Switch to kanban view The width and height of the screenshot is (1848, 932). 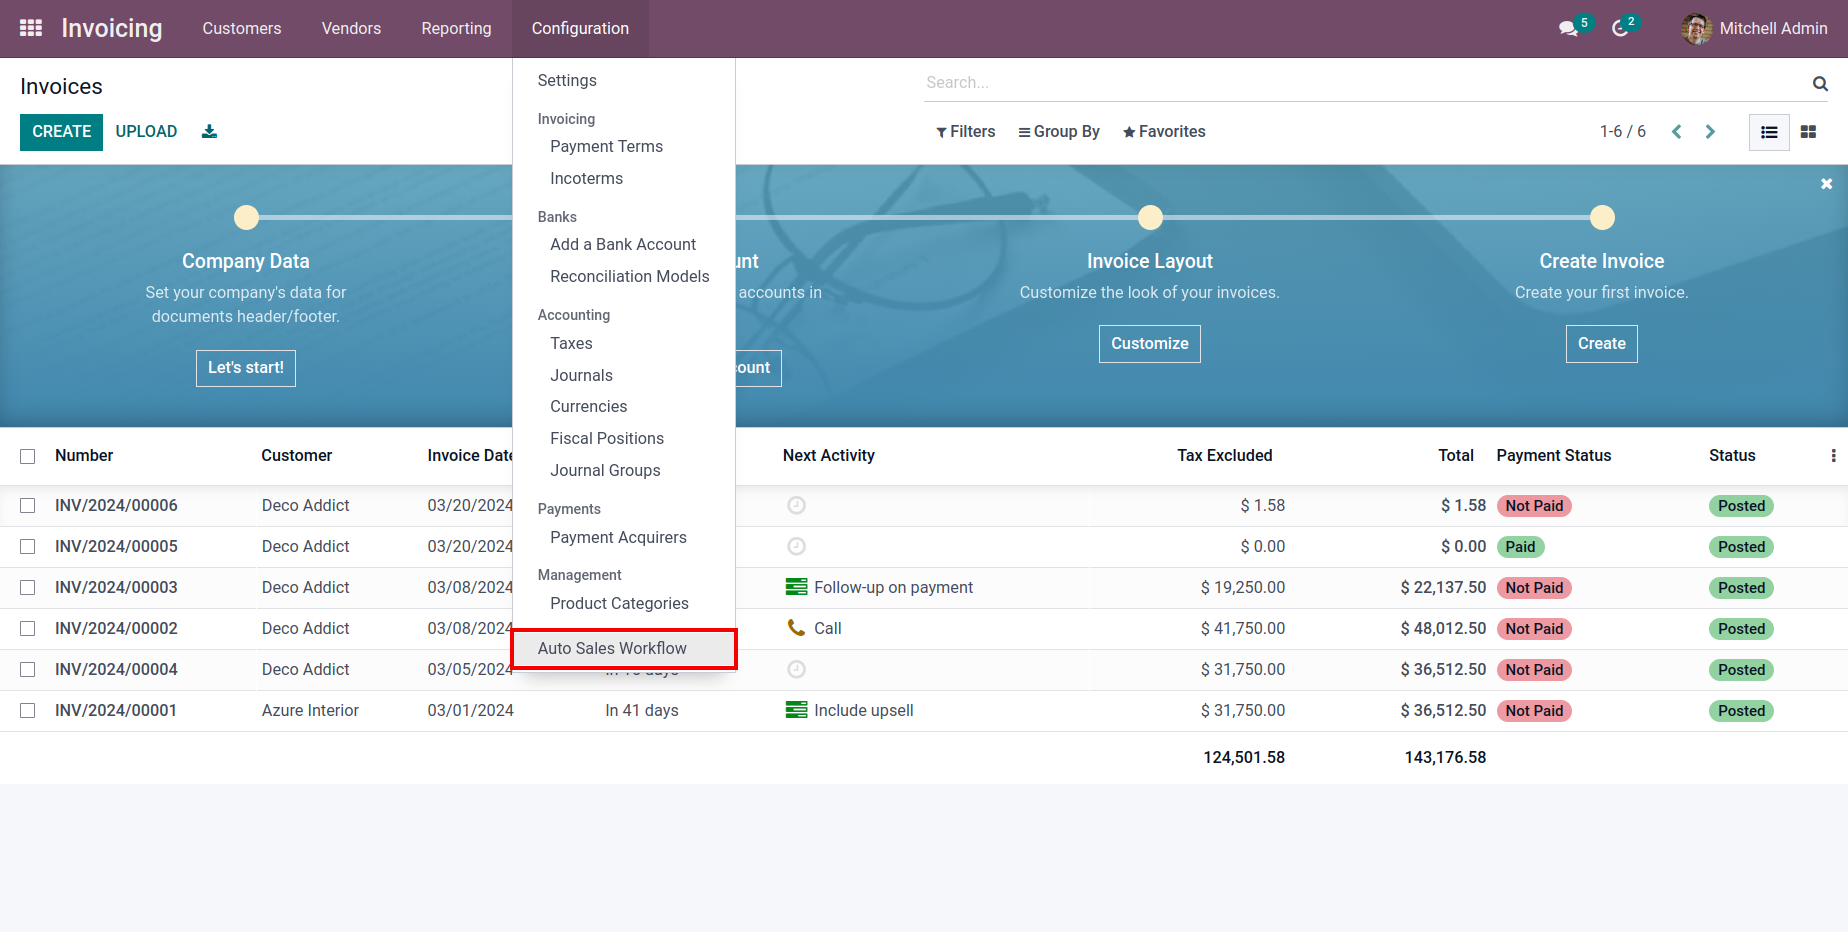point(1808,132)
